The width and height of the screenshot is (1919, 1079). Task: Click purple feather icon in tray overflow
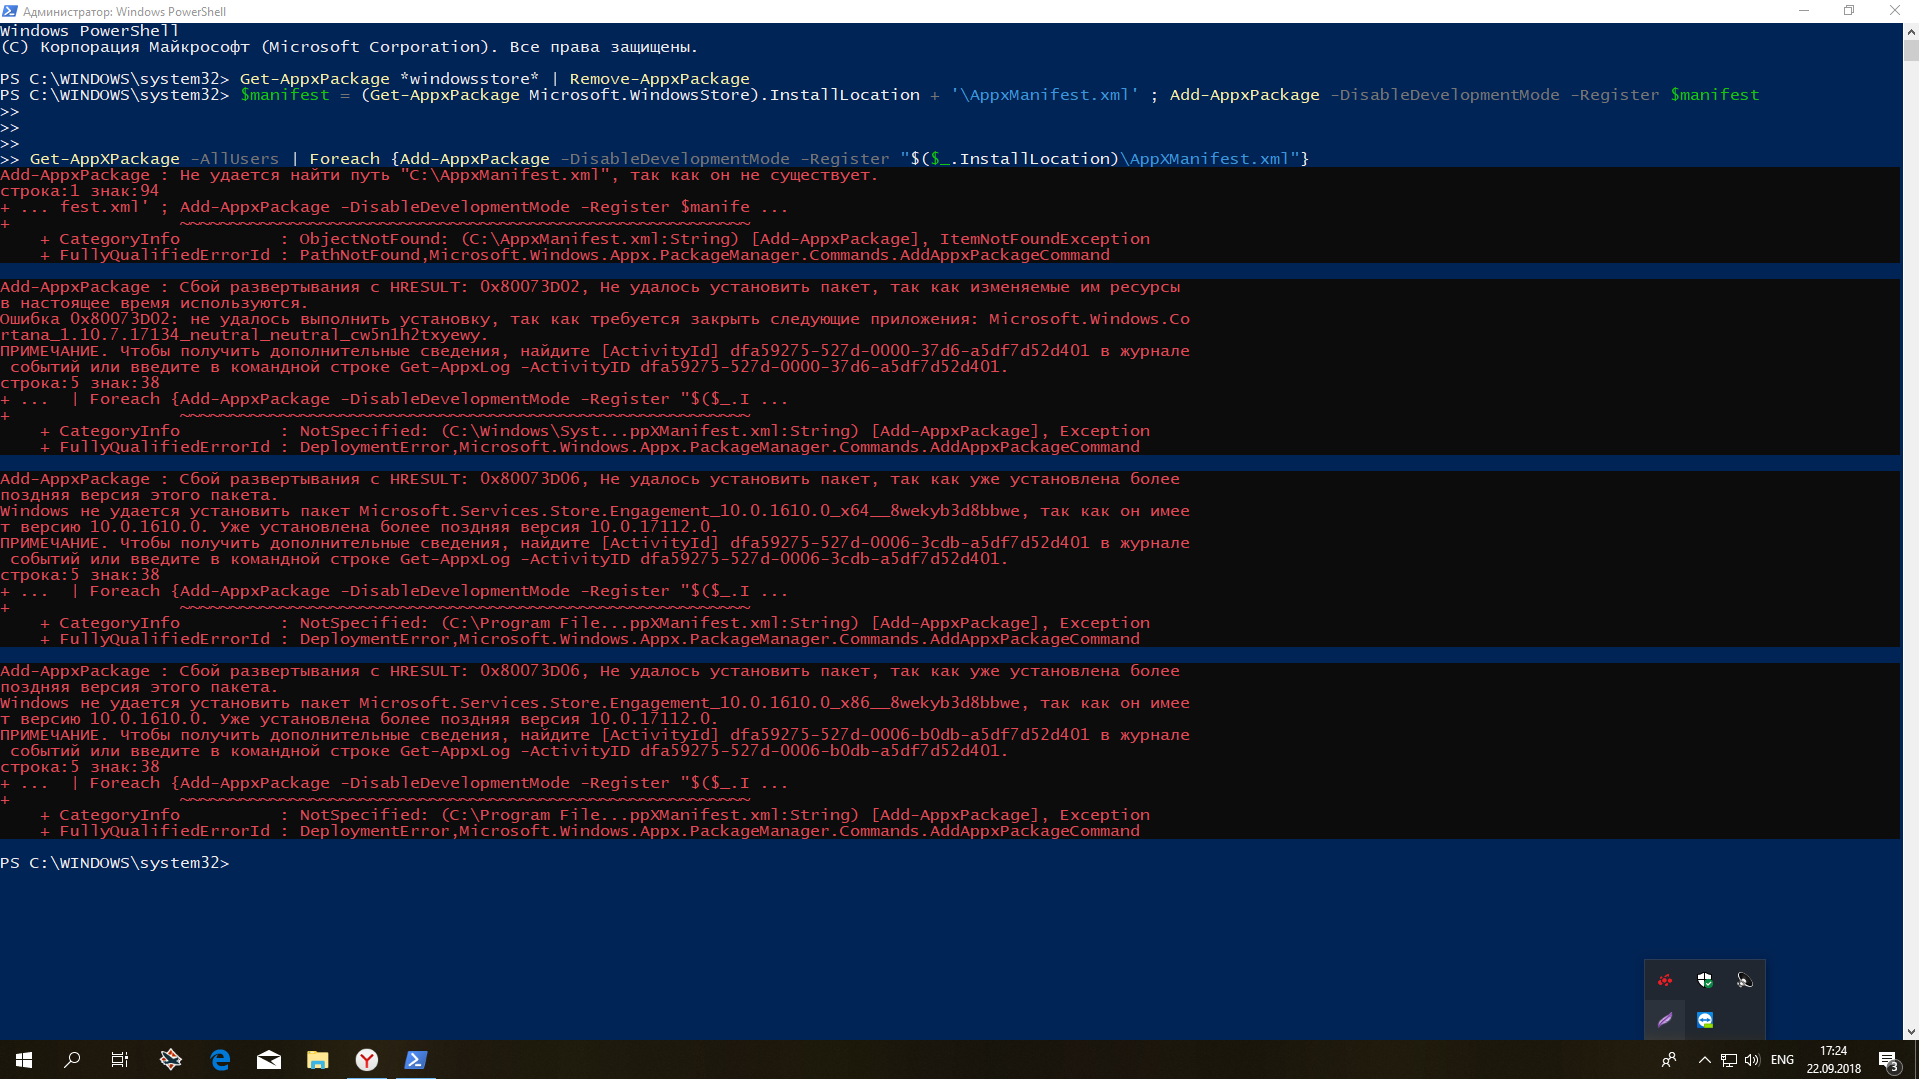(x=1665, y=1020)
